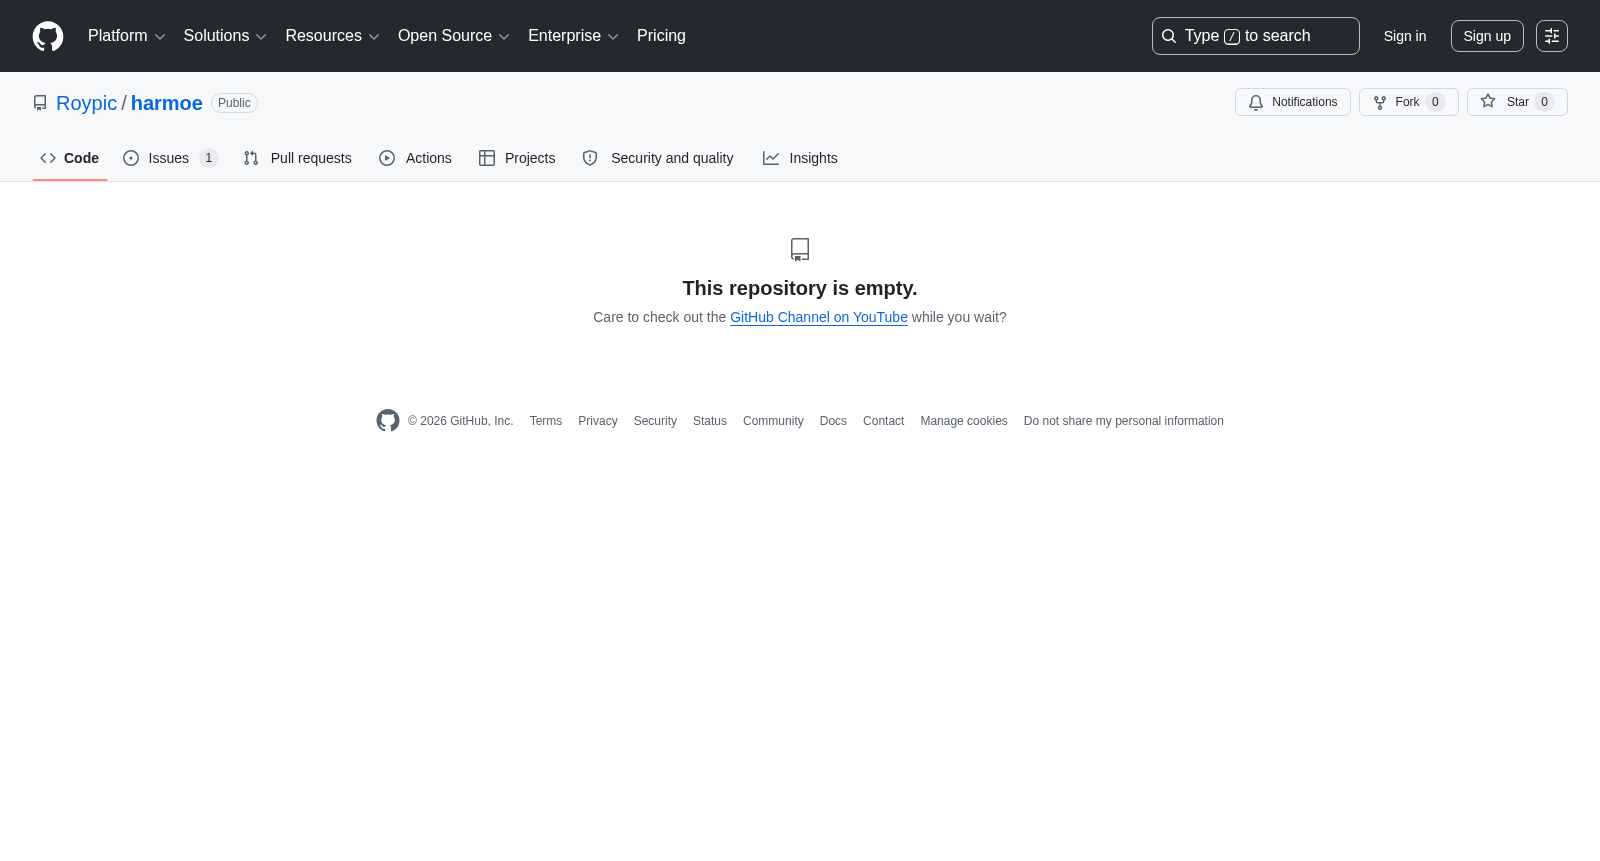1600x861 pixels.
Task: Click the Star button label
Action: click(1518, 102)
